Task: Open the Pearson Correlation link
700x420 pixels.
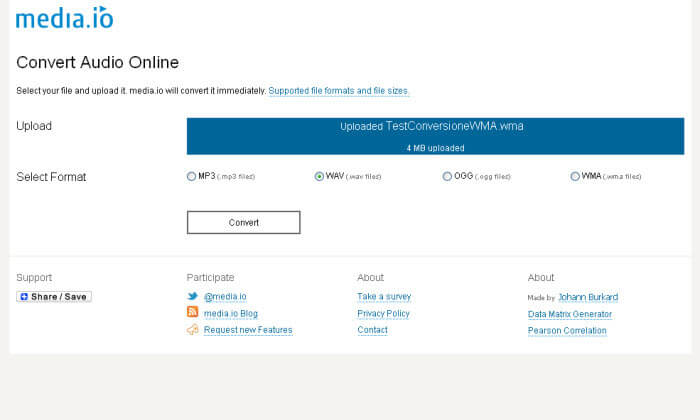Action: coord(567,331)
